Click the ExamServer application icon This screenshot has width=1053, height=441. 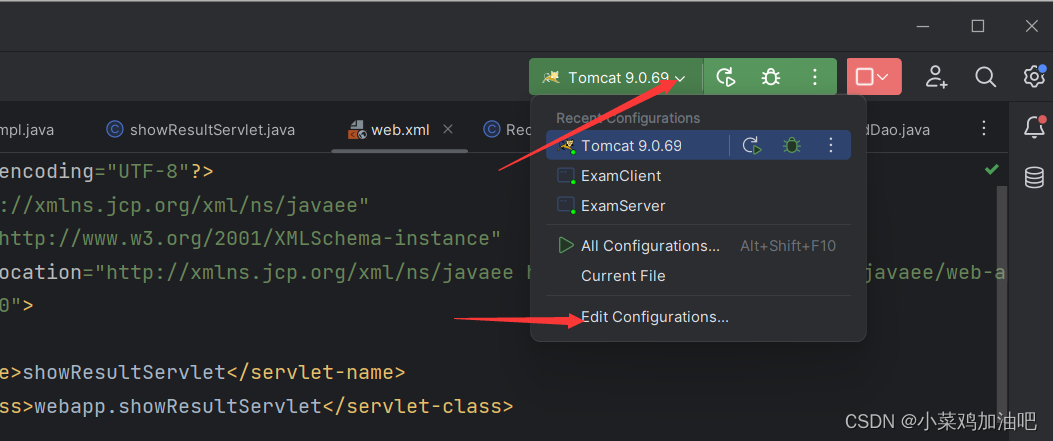coord(566,205)
